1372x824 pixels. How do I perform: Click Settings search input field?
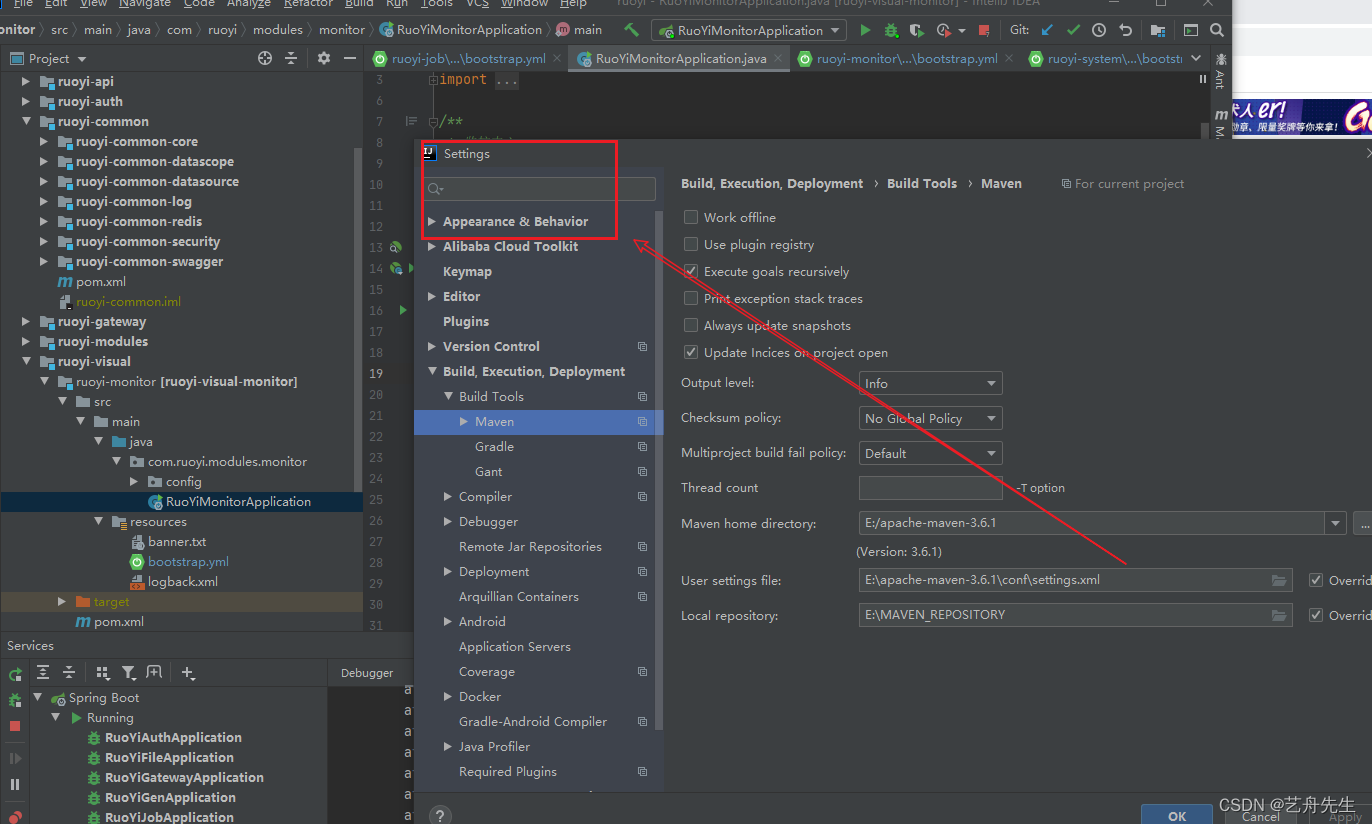[540, 189]
